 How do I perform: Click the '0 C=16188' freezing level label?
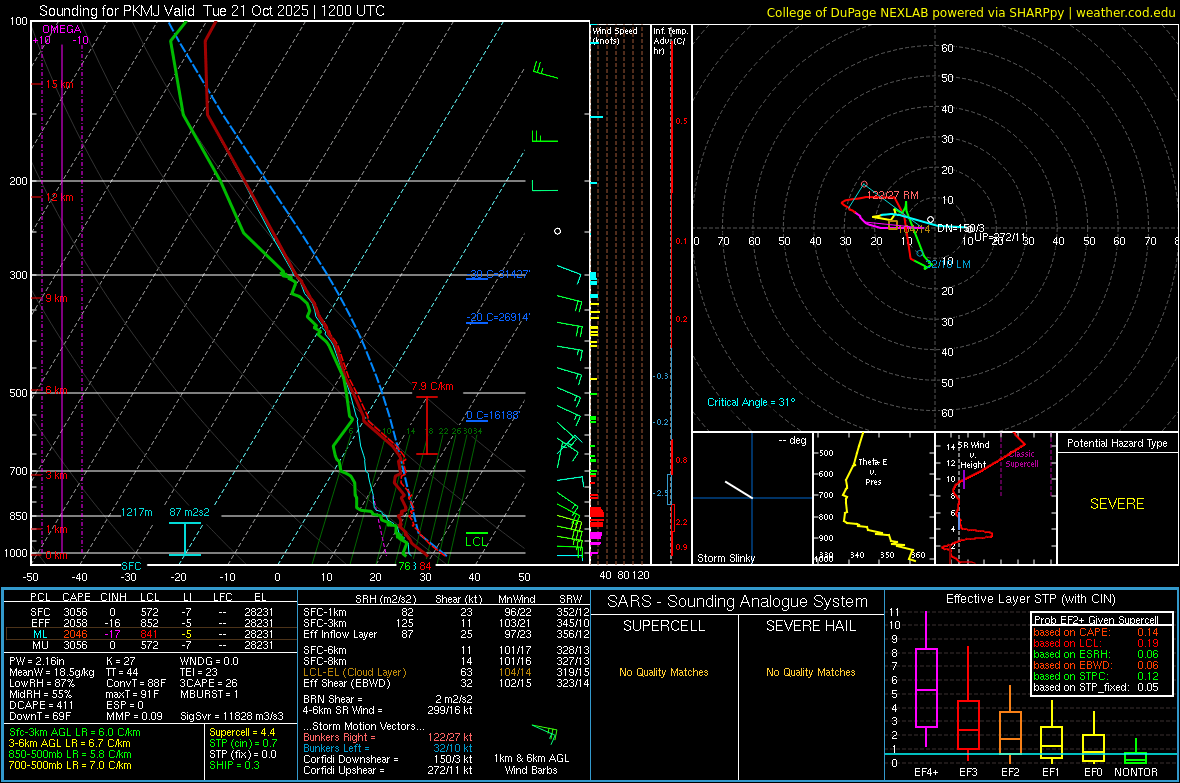tap(493, 415)
